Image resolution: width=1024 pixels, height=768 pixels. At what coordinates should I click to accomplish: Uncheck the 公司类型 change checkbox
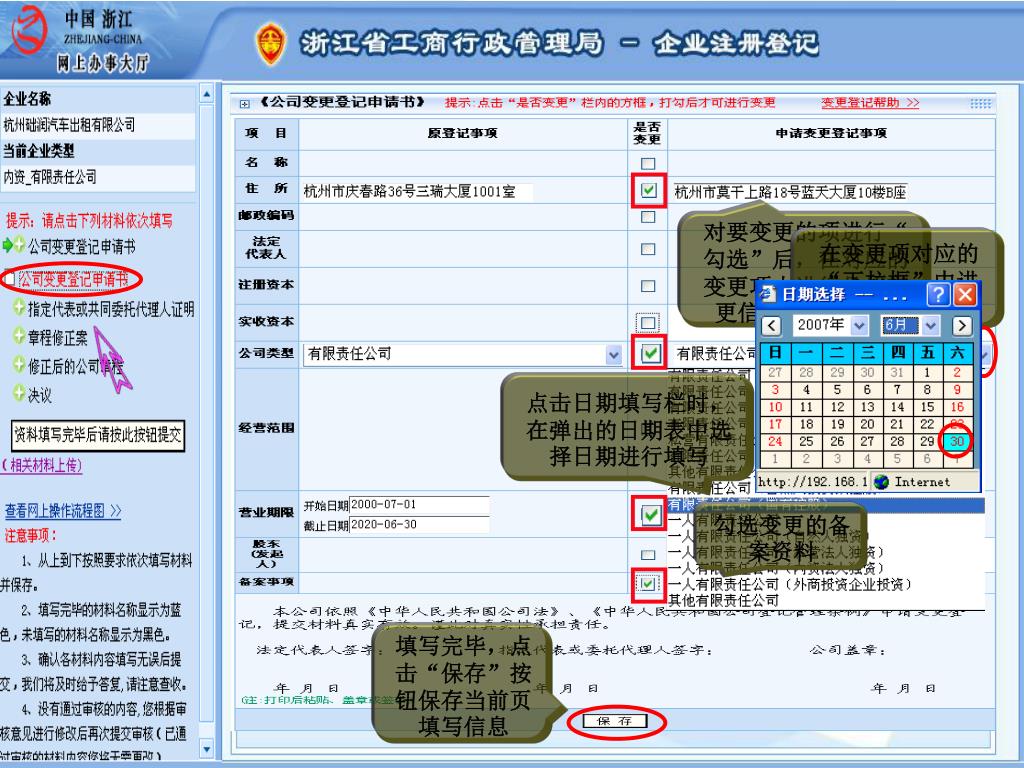(650, 353)
